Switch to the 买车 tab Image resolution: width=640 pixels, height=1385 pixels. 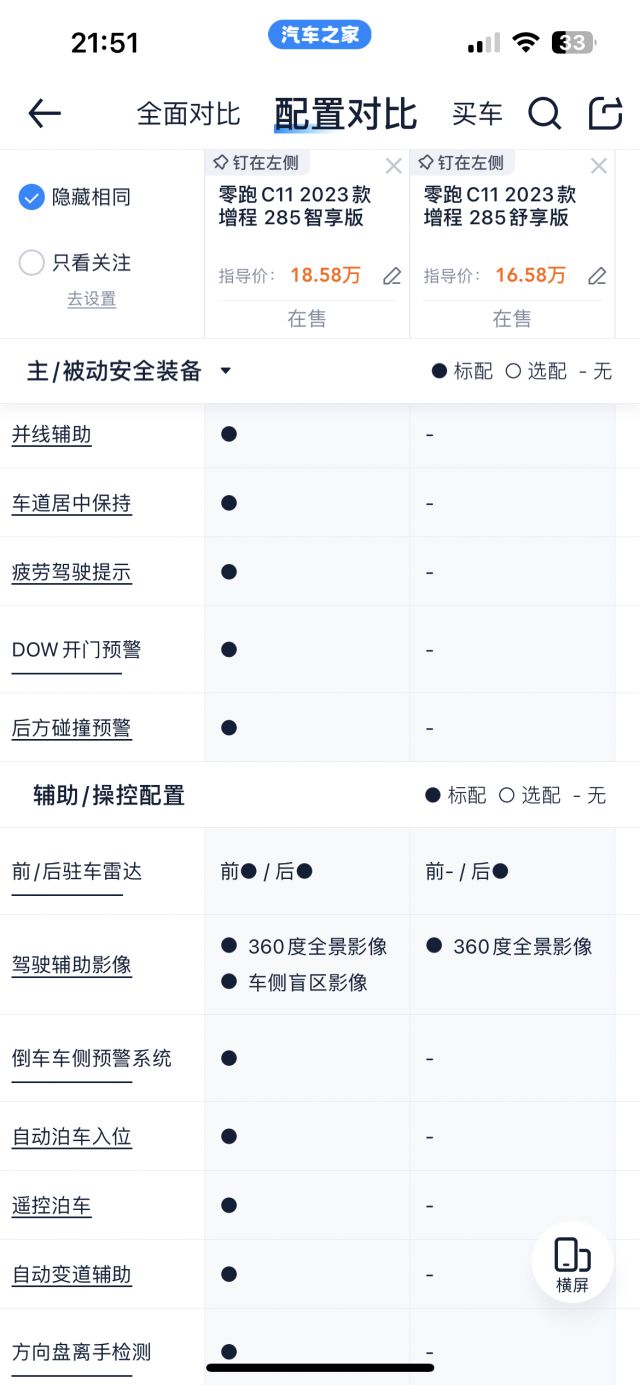click(x=478, y=113)
